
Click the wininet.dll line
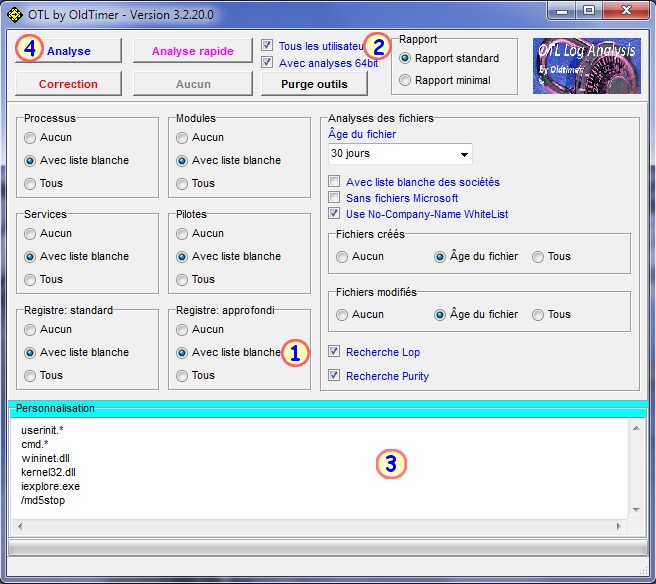[45, 458]
